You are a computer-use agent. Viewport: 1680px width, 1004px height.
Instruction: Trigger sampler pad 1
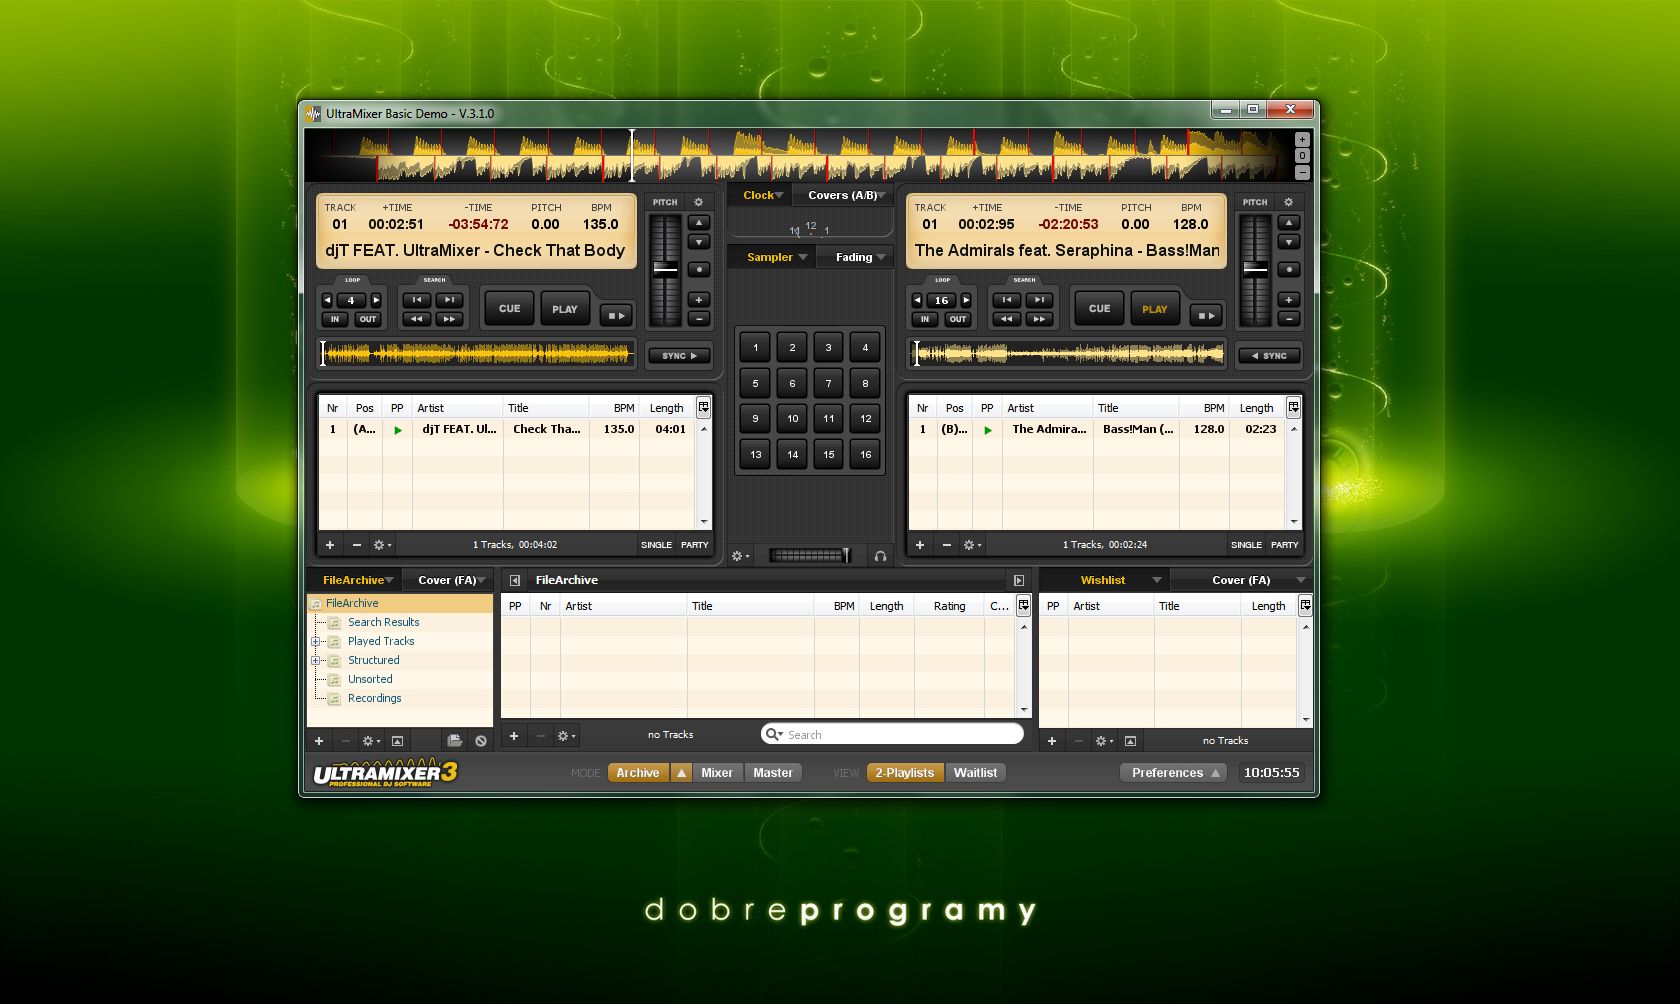[x=755, y=348]
